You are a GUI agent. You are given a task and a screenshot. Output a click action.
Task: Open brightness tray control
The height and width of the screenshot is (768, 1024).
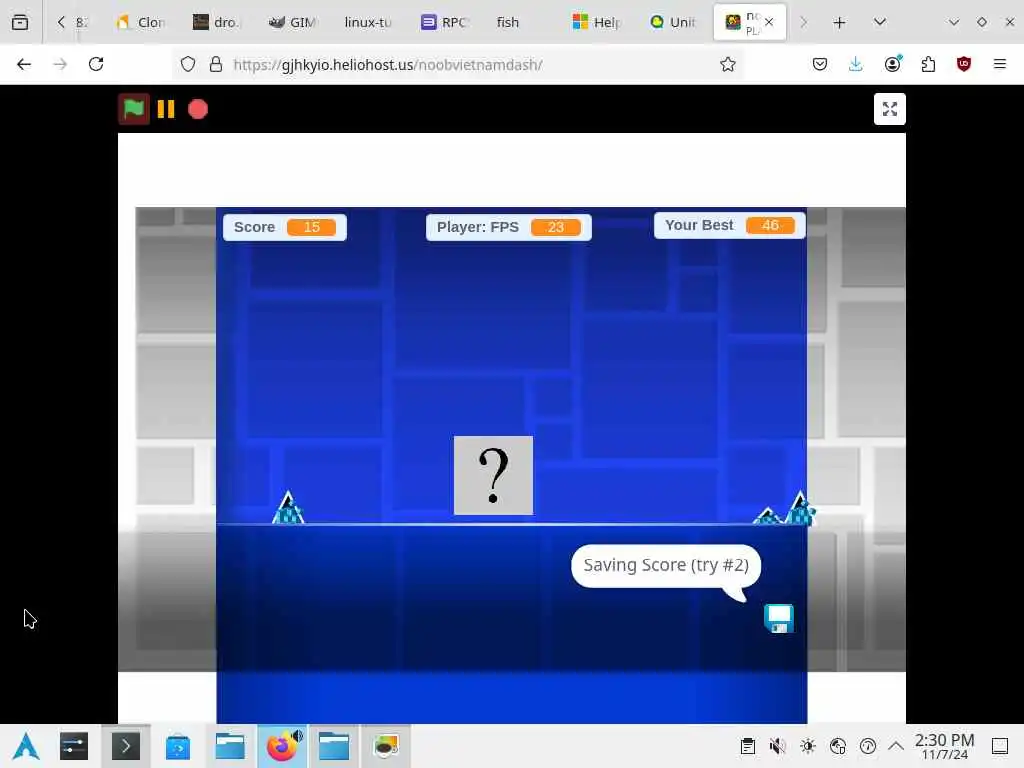coord(808,746)
